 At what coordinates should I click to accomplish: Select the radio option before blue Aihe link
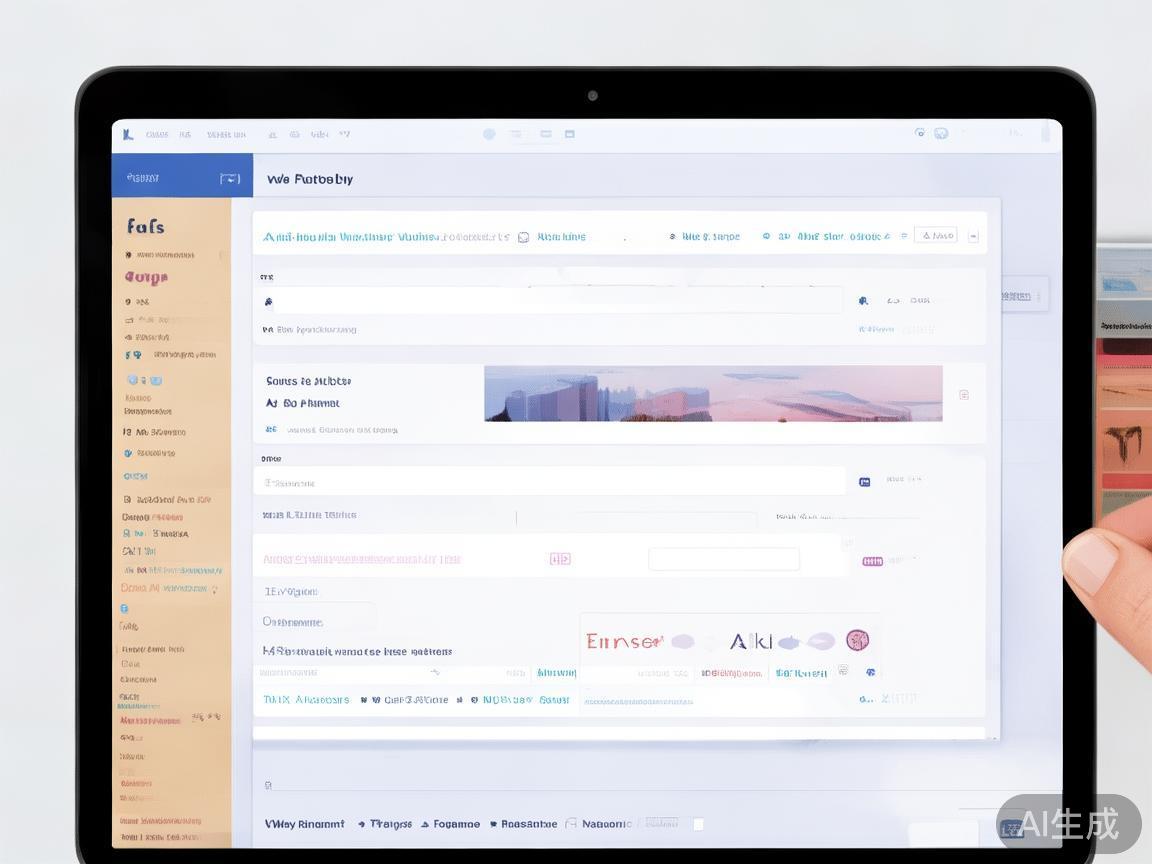766,237
